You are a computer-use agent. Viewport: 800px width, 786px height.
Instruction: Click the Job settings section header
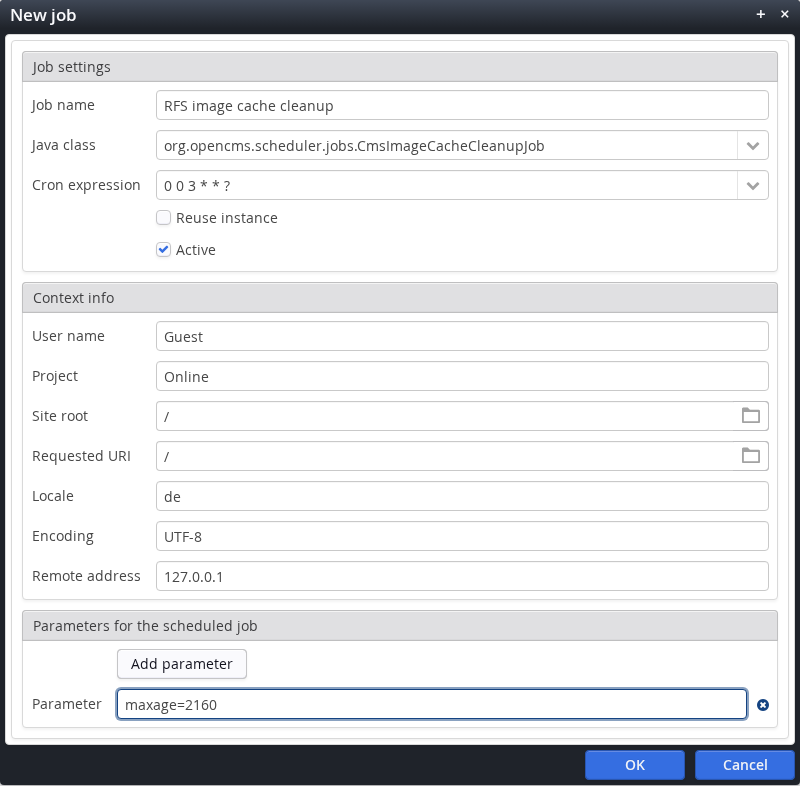coord(400,66)
